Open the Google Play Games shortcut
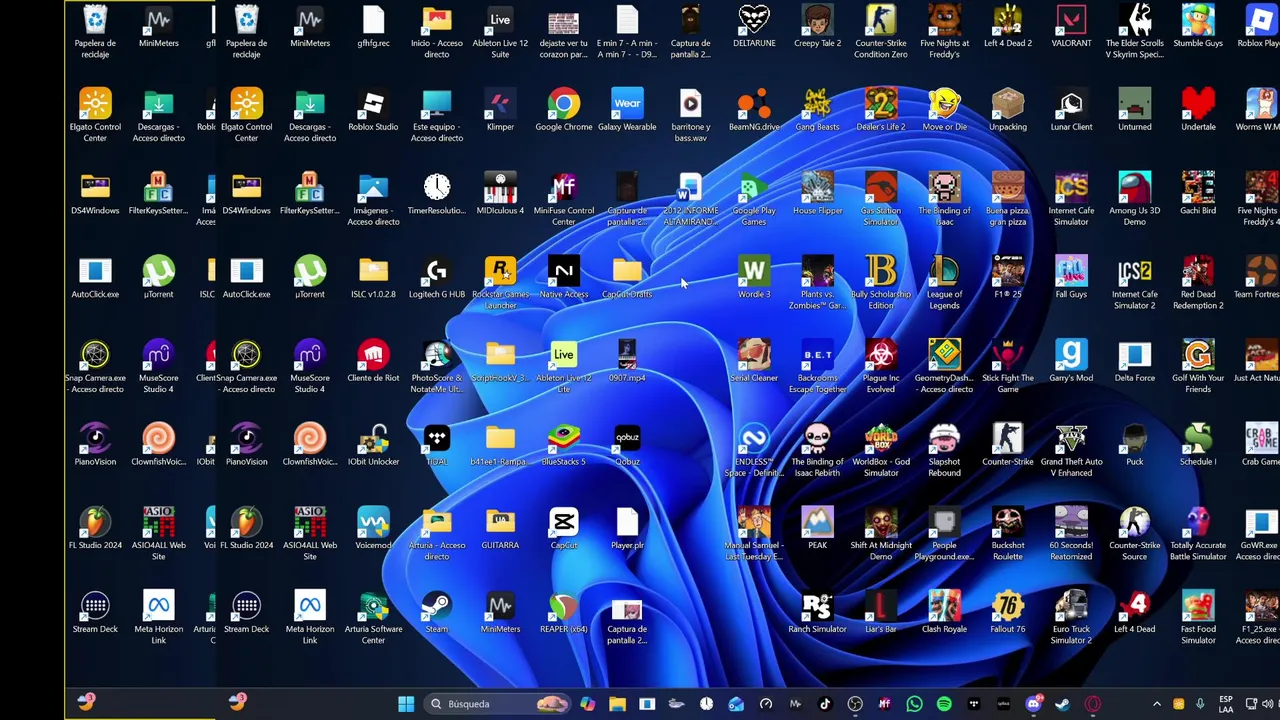Image resolution: width=1280 pixels, height=720 pixels. [x=754, y=200]
